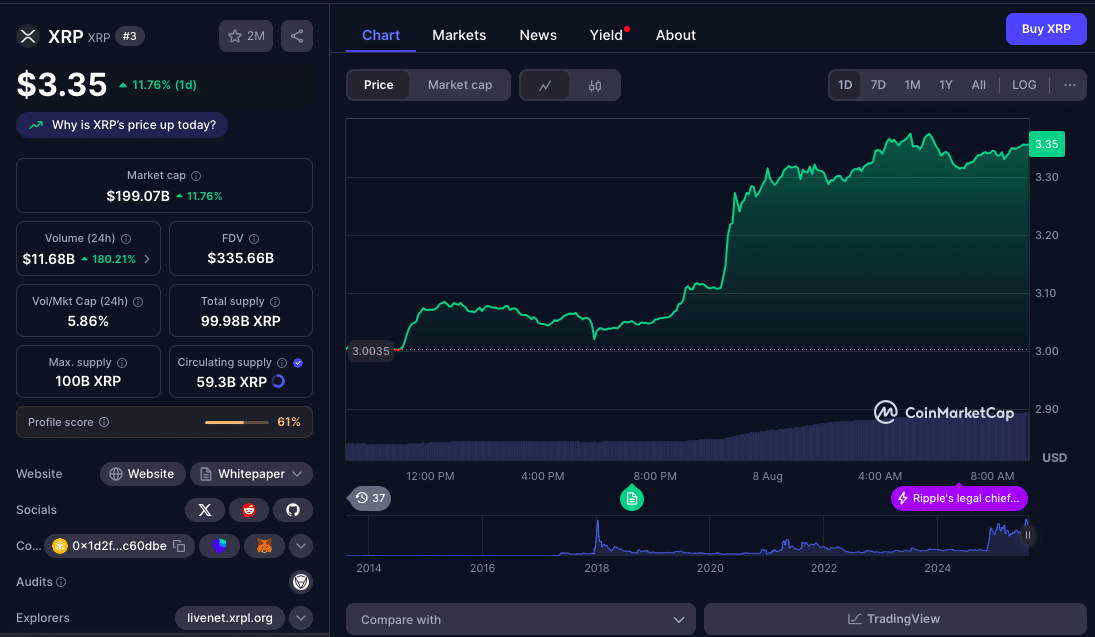Image resolution: width=1095 pixels, height=637 pixels.
Task: Click the 3.0035 opening price label
Action: (371, 351)
